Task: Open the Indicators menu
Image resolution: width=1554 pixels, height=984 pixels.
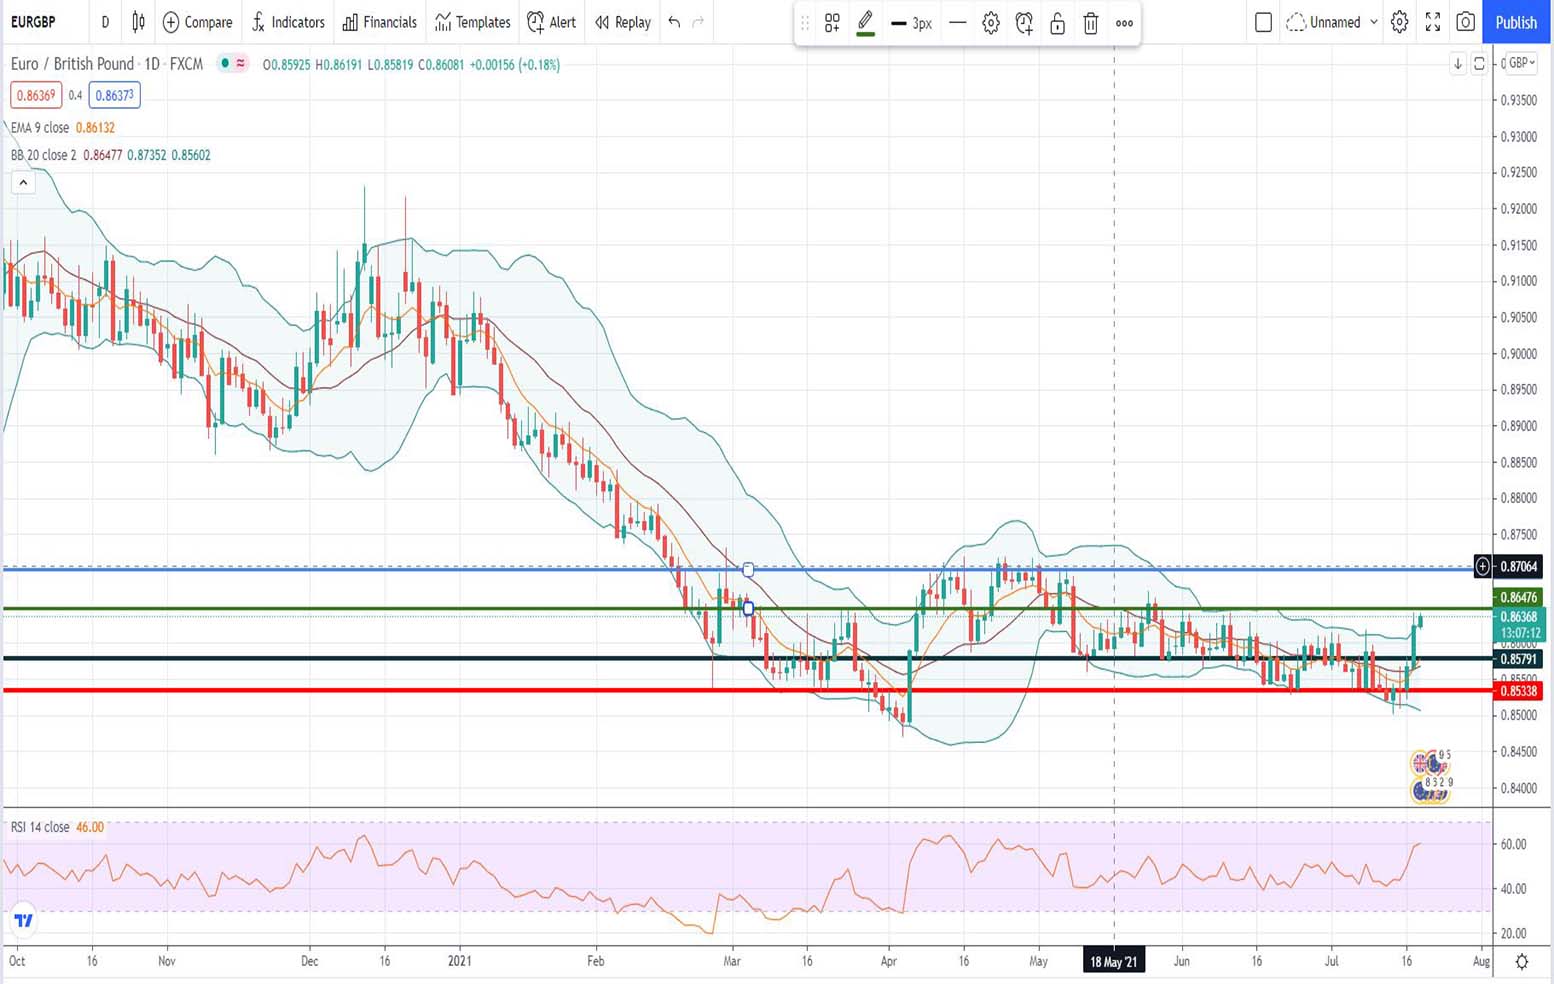Action: pos(288,22)
